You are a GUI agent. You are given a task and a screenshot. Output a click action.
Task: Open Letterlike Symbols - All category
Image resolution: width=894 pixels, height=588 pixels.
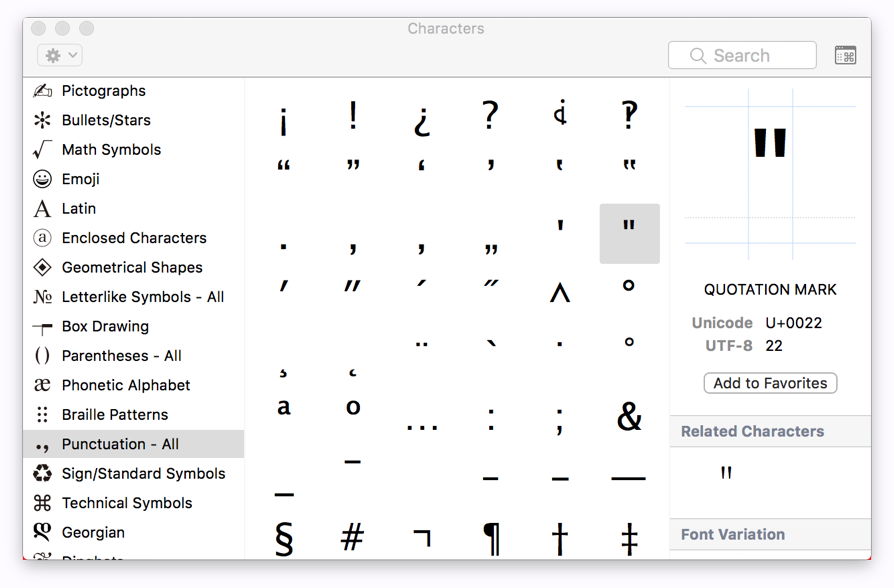[142, 297]
